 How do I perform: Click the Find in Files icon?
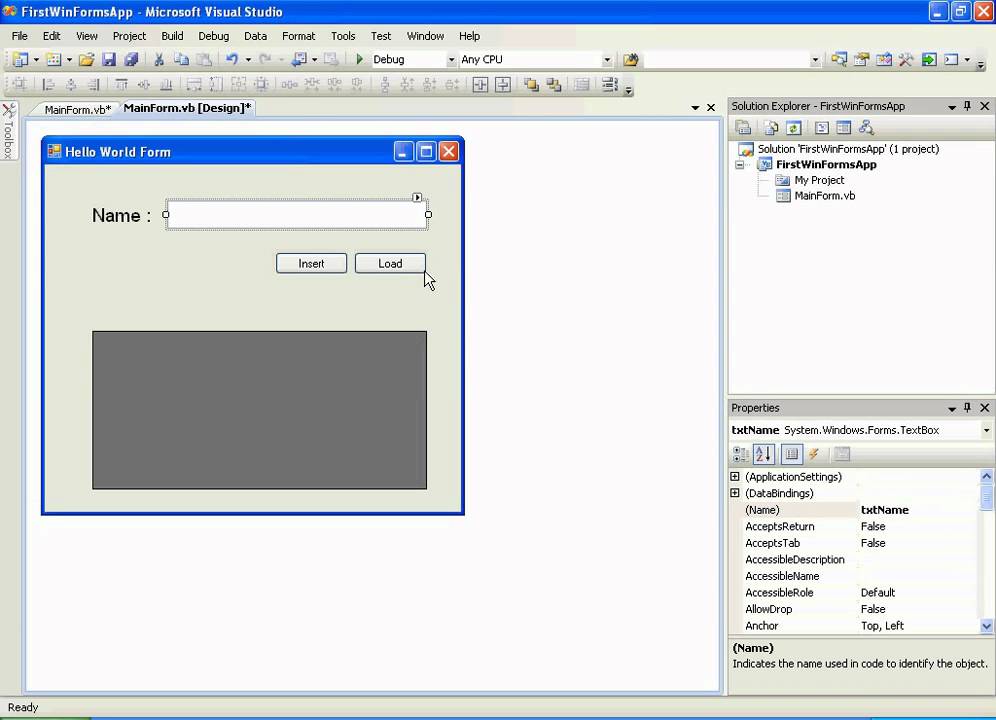tap(631, 60)
